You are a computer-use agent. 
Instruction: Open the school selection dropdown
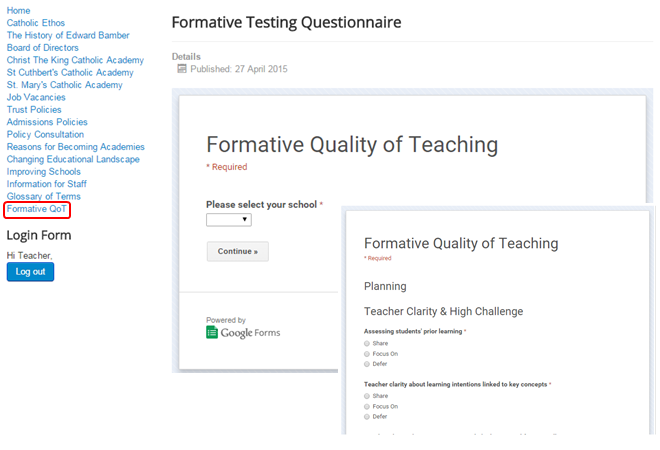coord(229,220)
